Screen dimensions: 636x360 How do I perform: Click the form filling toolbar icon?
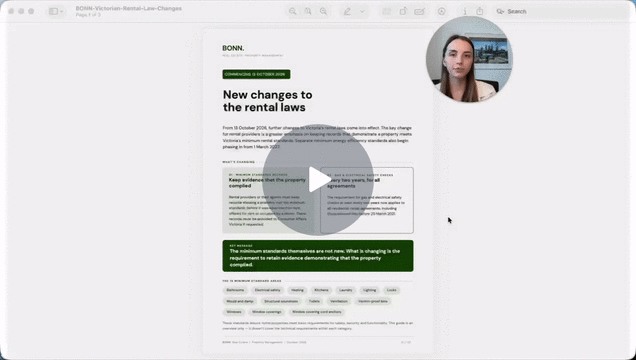coord(419,11)
